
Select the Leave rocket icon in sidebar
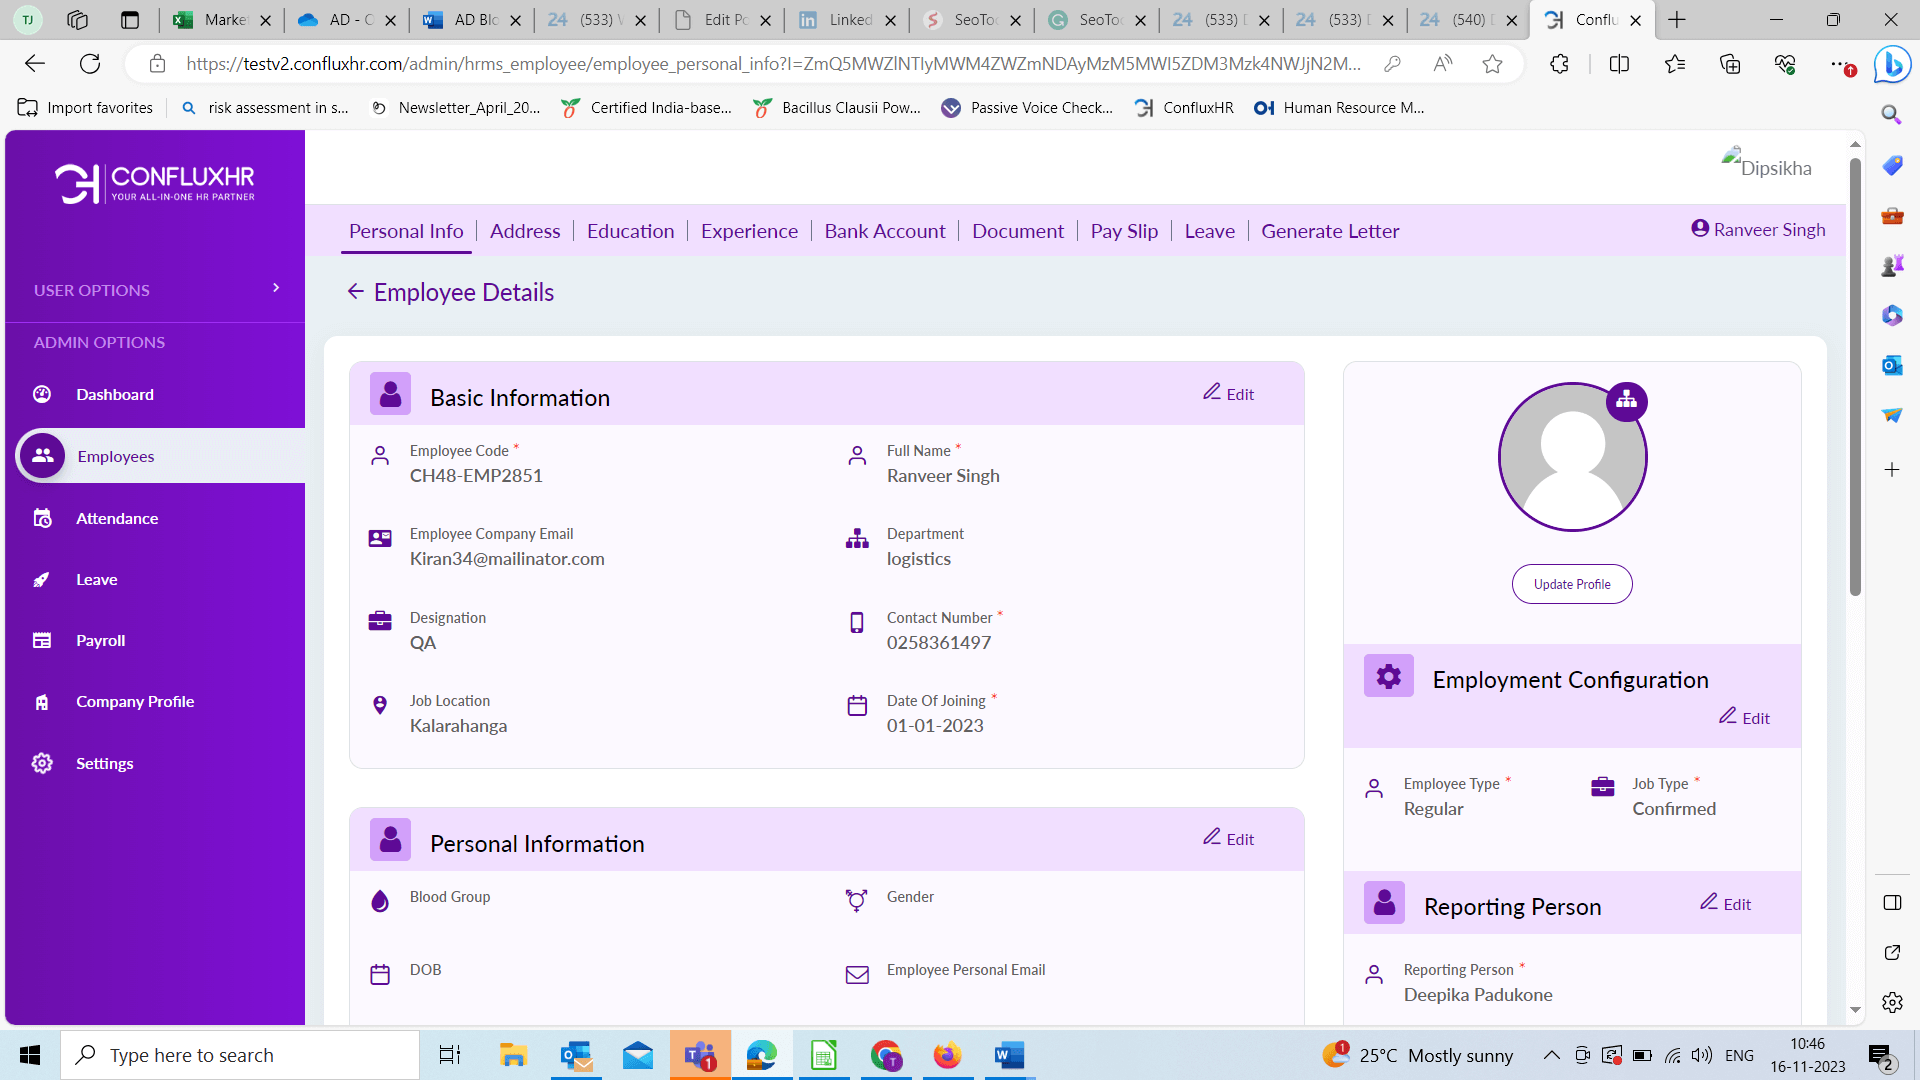[42, 579]
